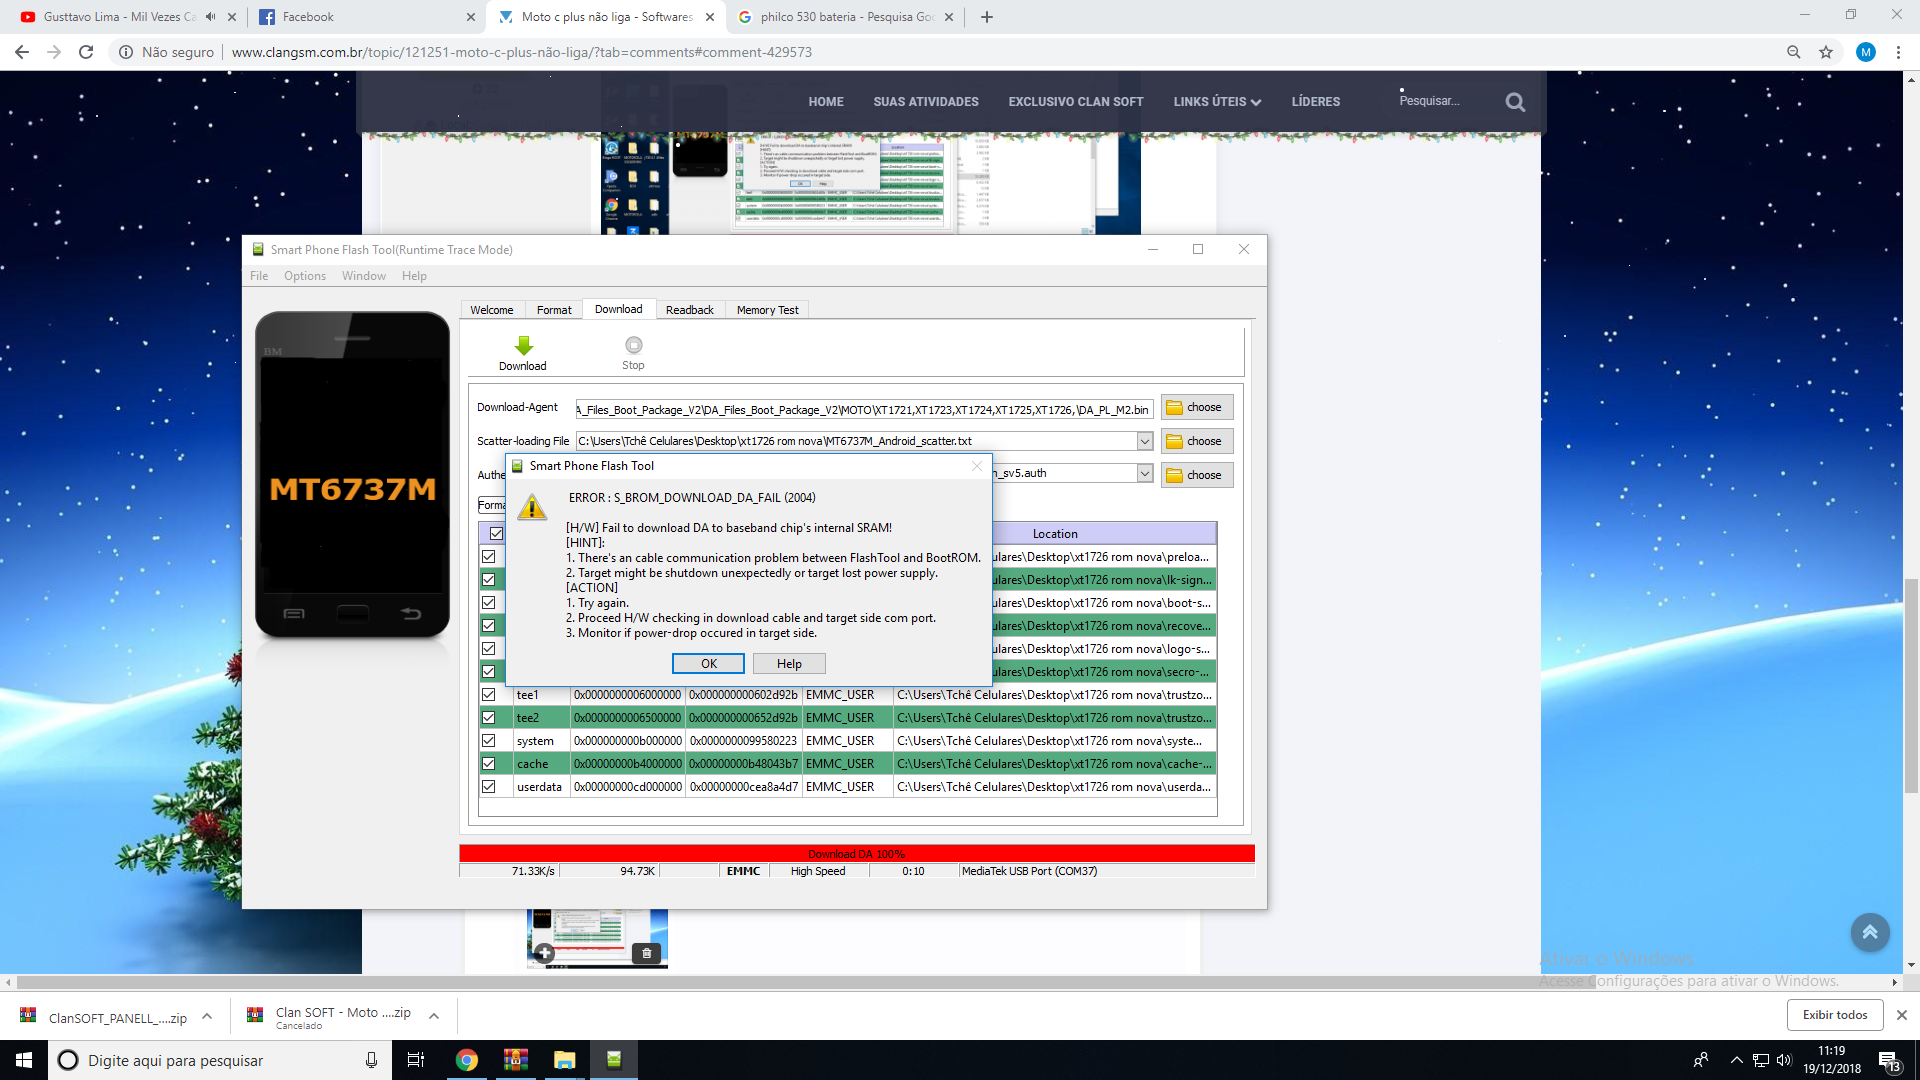Switch to the Format tab
This screenshot has width=1920, height=1080.
[554, 310]
